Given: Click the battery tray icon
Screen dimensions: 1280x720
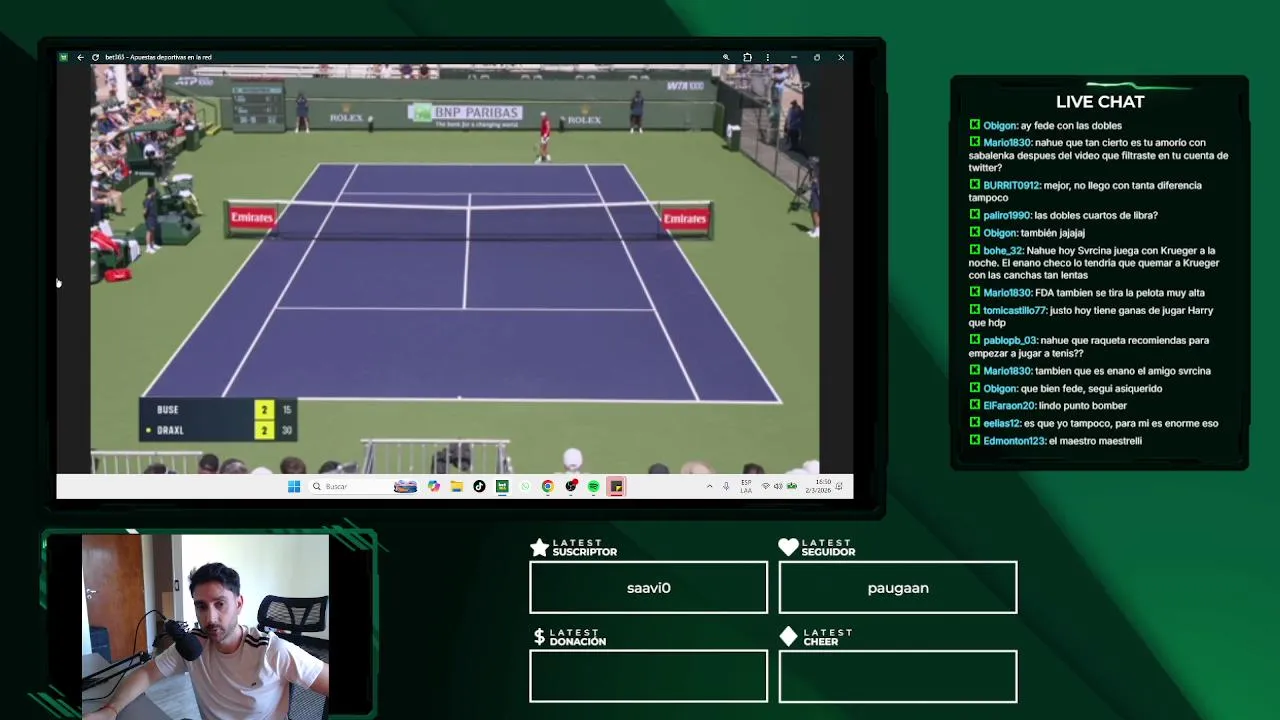Looking at the screenshot, I should (792, 486).
